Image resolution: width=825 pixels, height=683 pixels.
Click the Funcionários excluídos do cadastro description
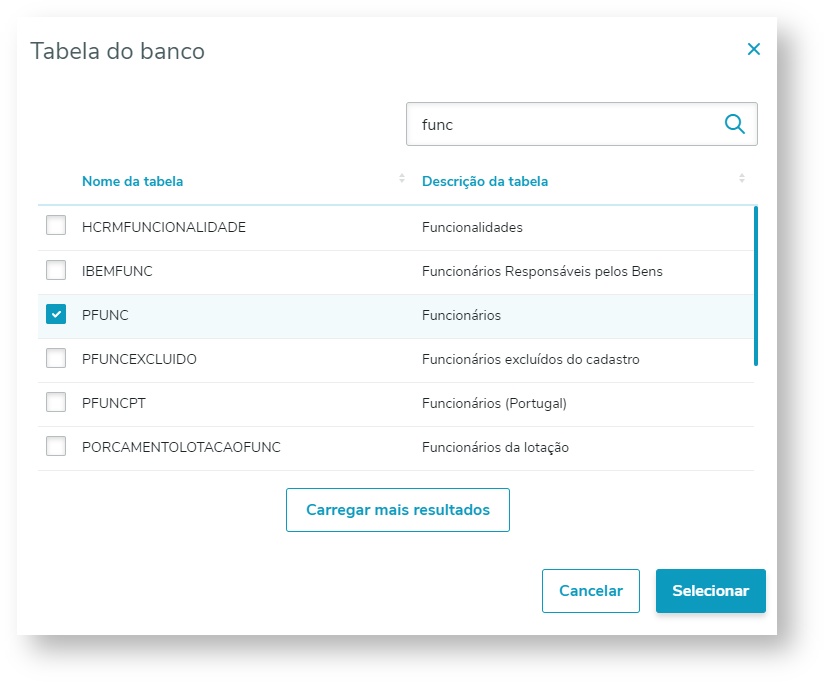click(x=530, y=359)
